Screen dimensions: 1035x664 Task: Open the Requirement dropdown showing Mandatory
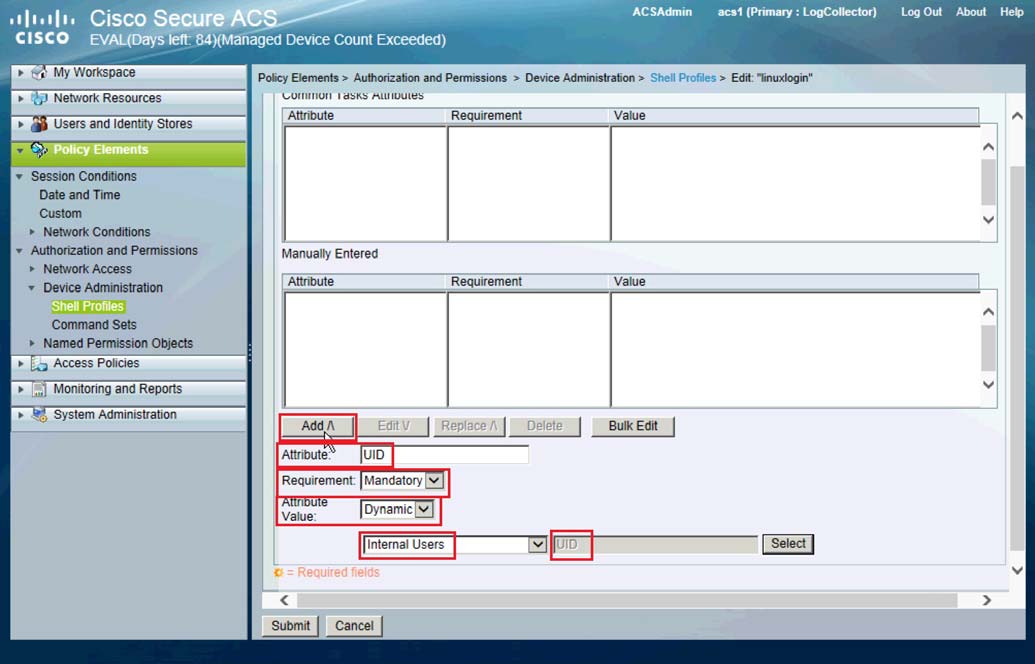(433, 481)
